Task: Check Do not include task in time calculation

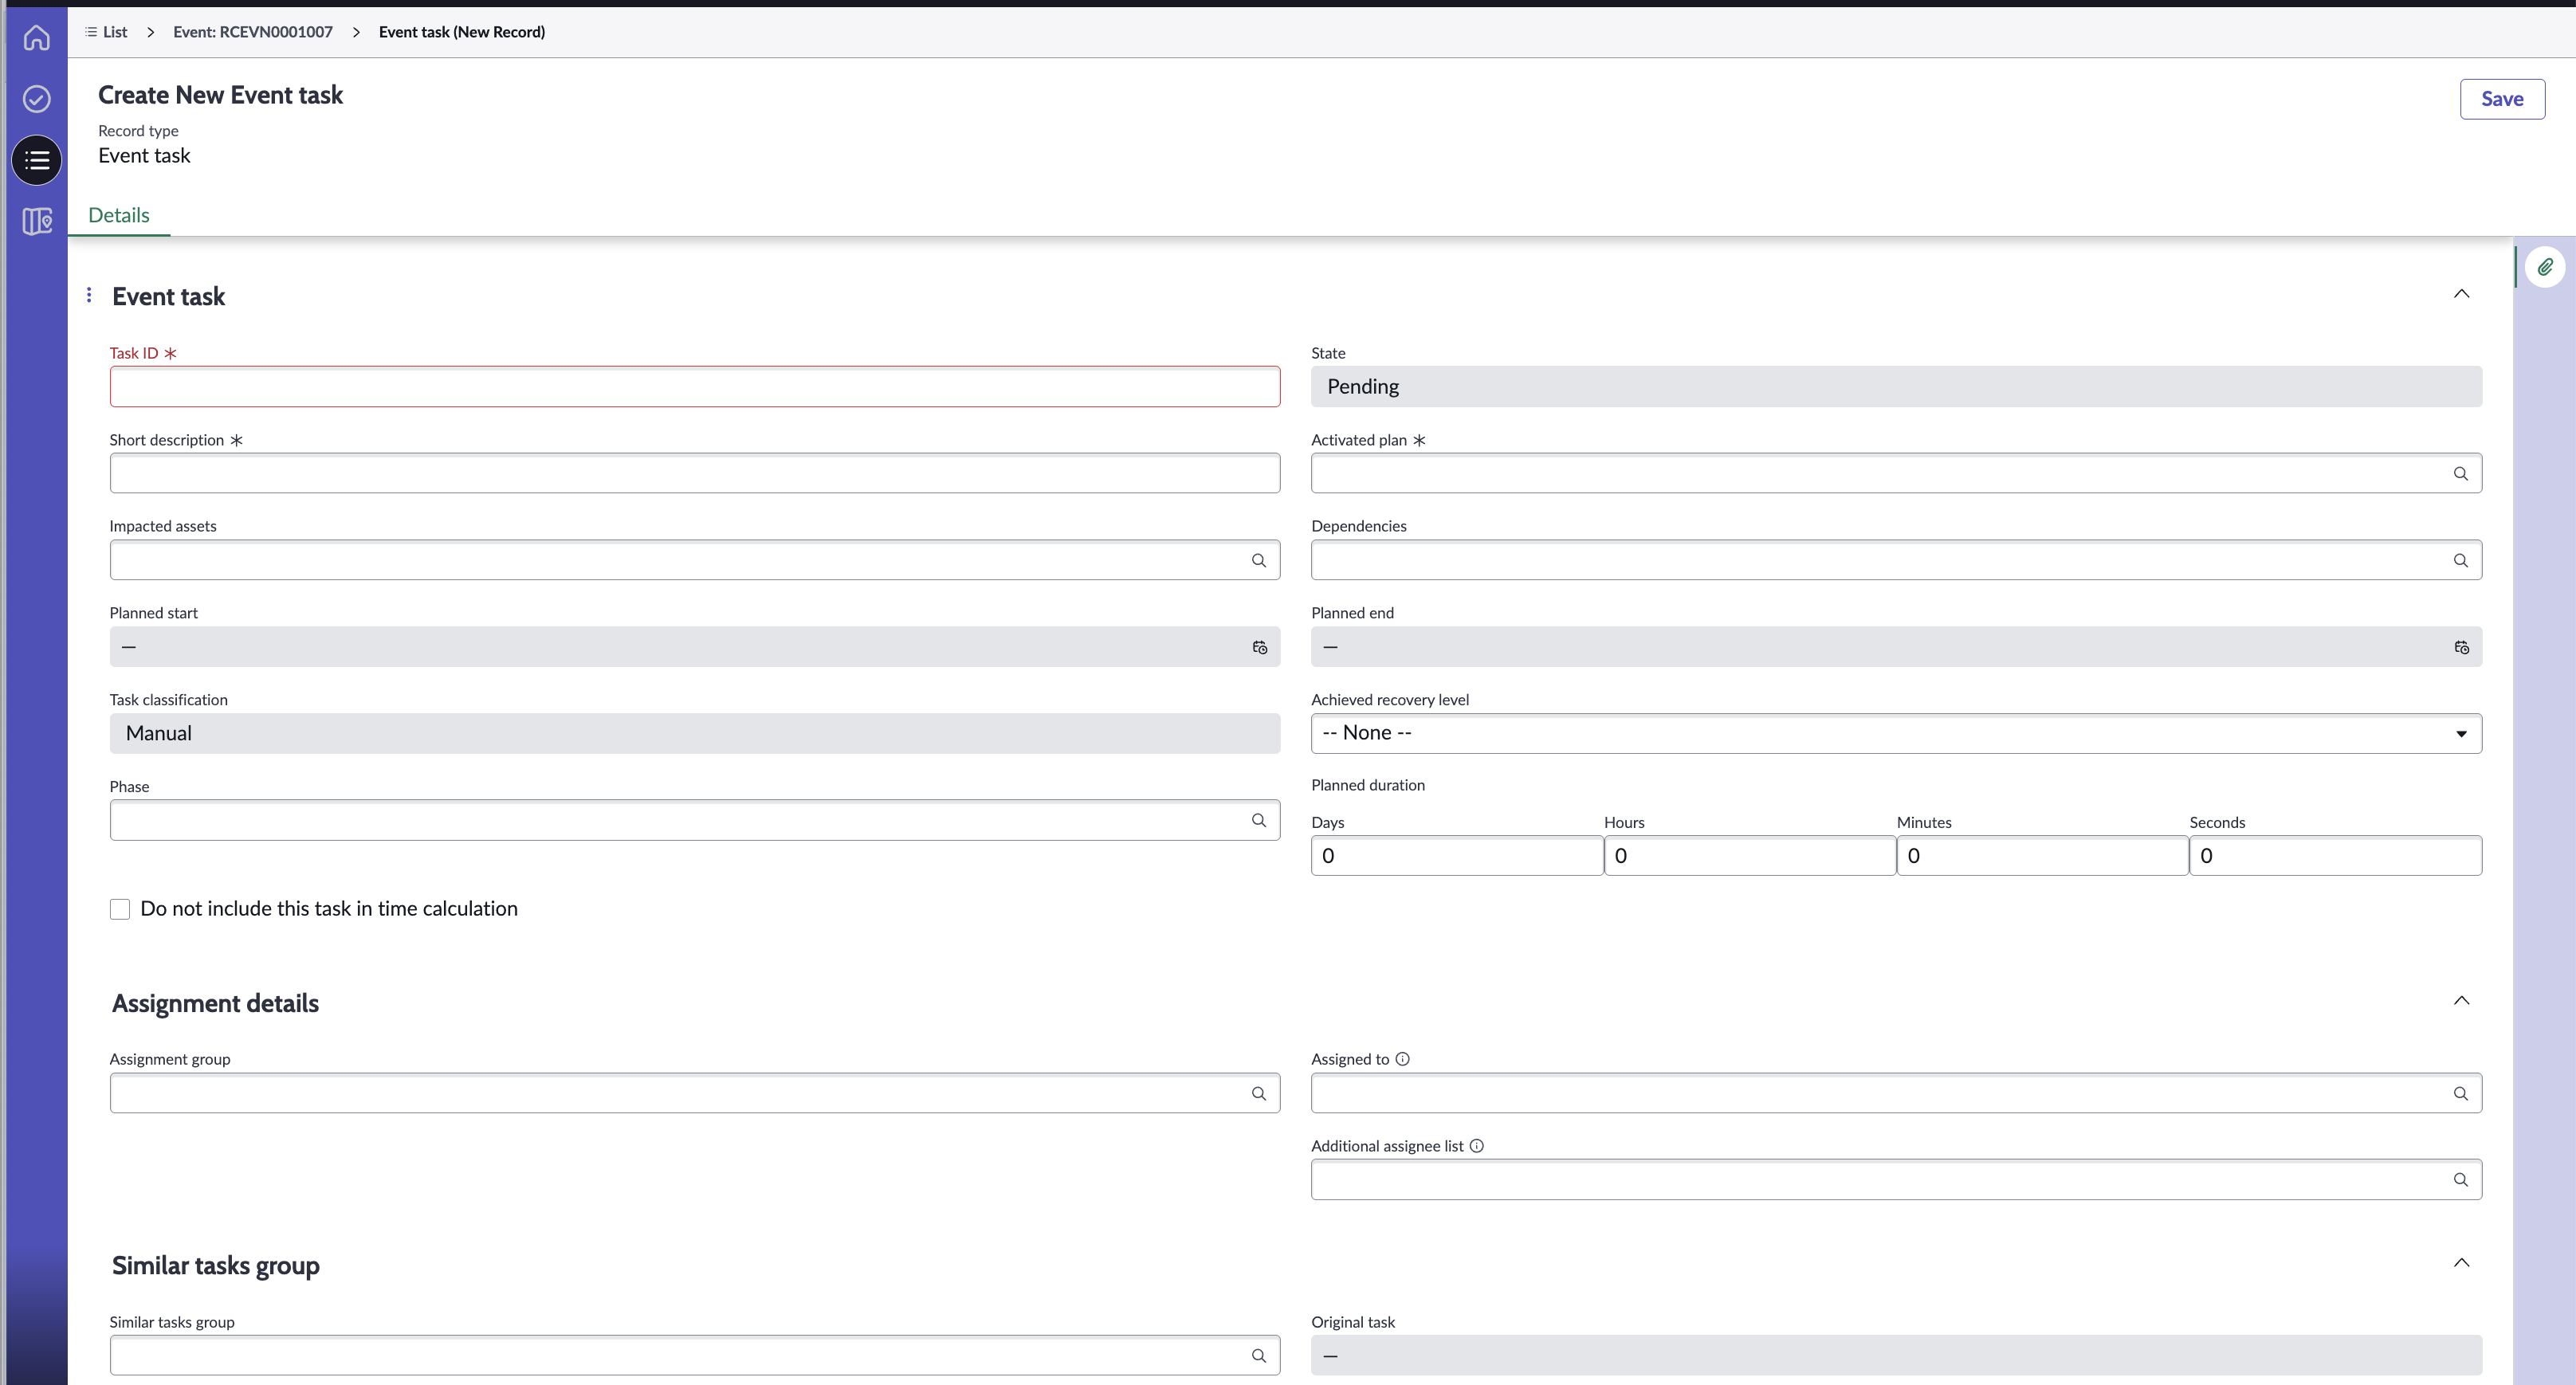Action: [120, 909]
